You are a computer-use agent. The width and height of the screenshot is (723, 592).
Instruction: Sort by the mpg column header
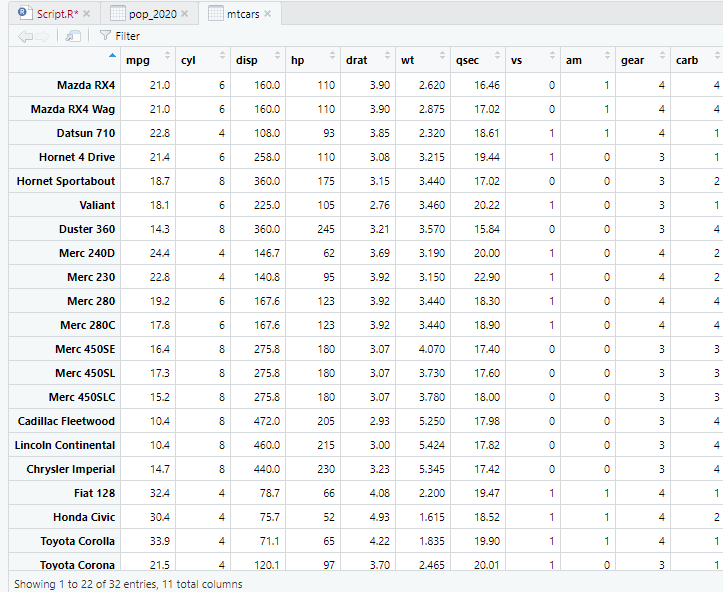(148, 60)
